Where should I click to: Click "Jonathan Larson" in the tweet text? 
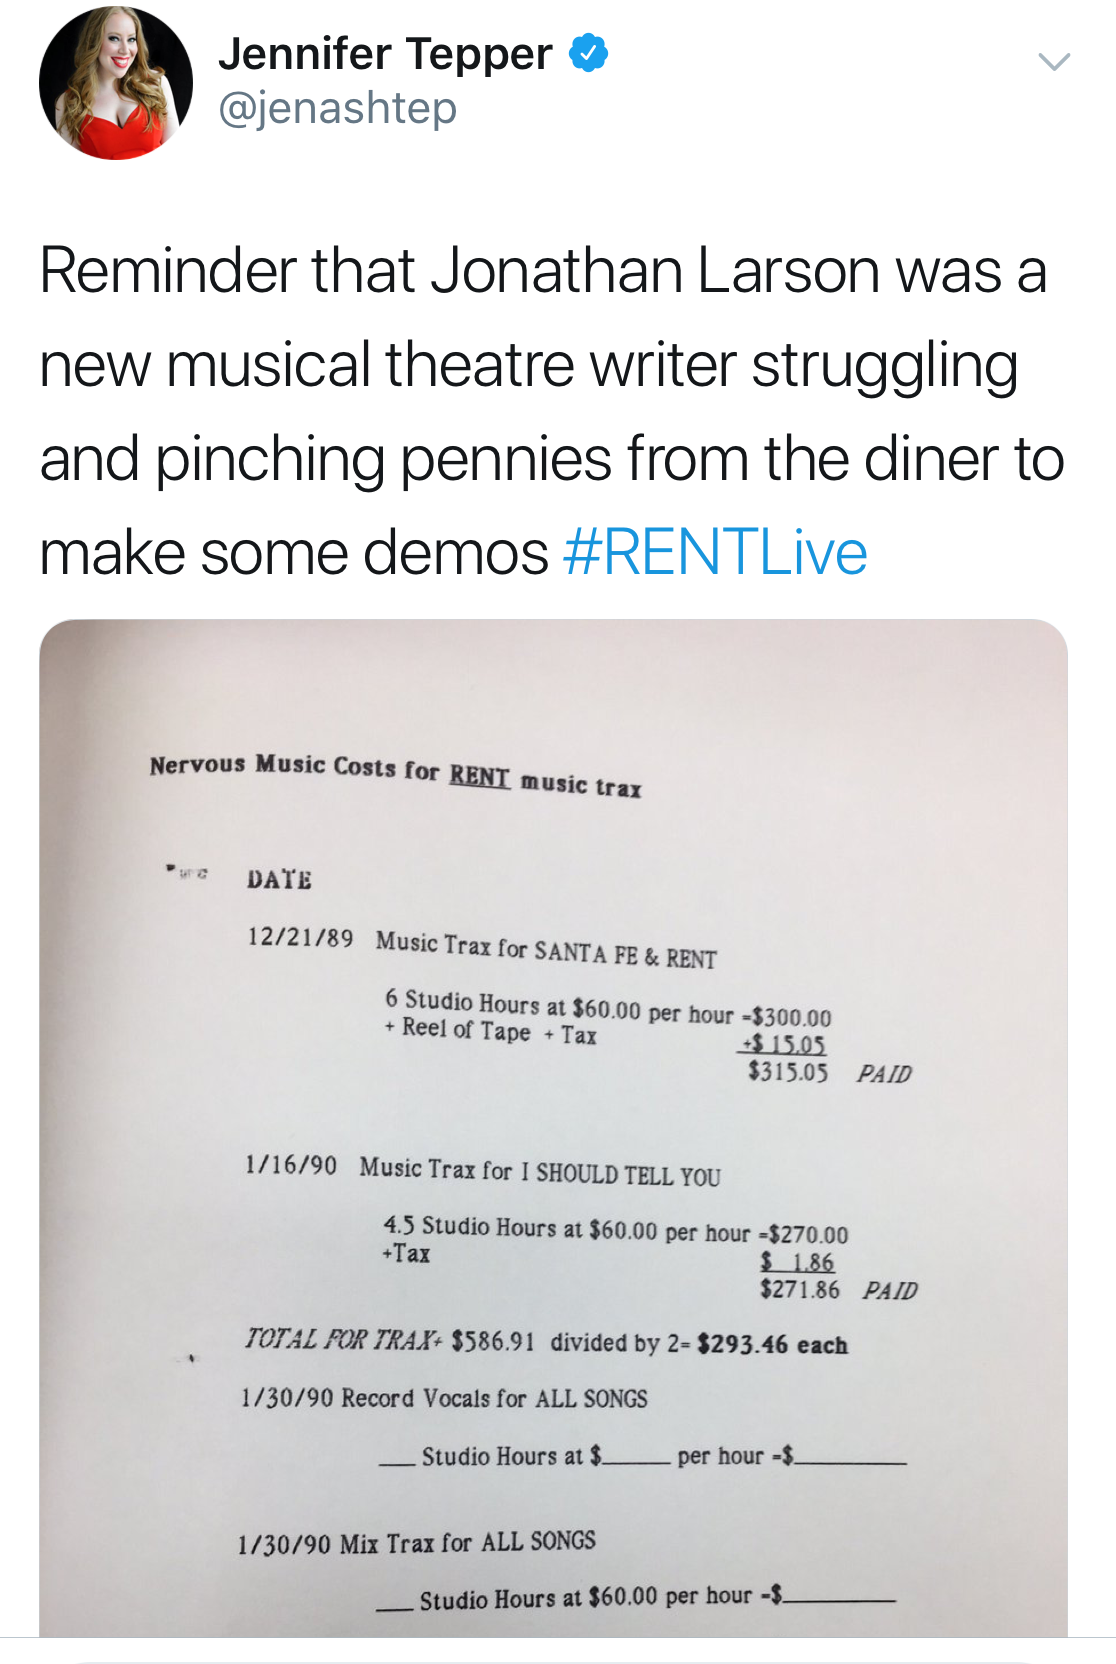click(x=656, y=271)
